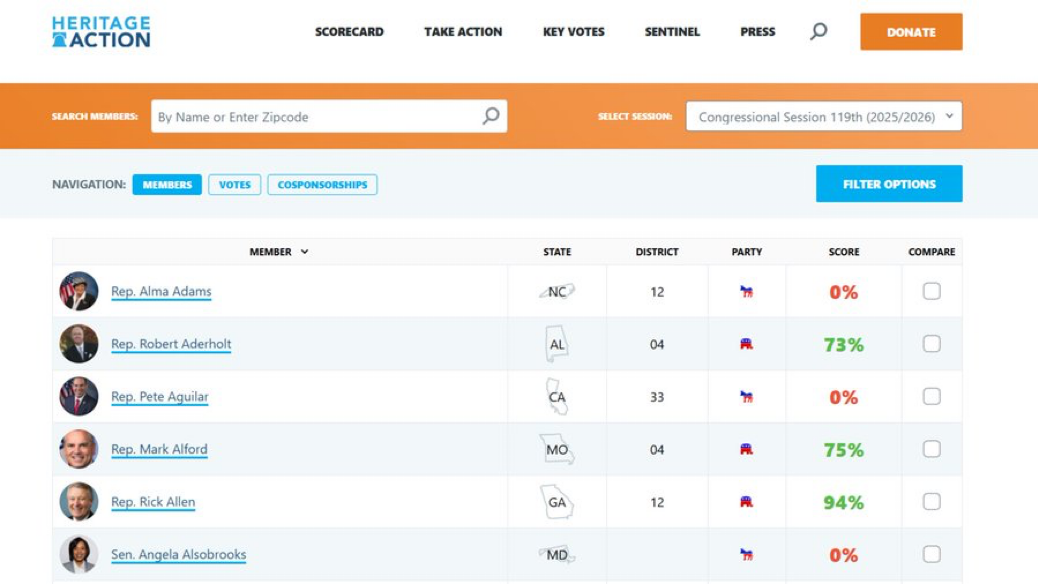
Task: Go to Key Votes page
Action: 573,32
